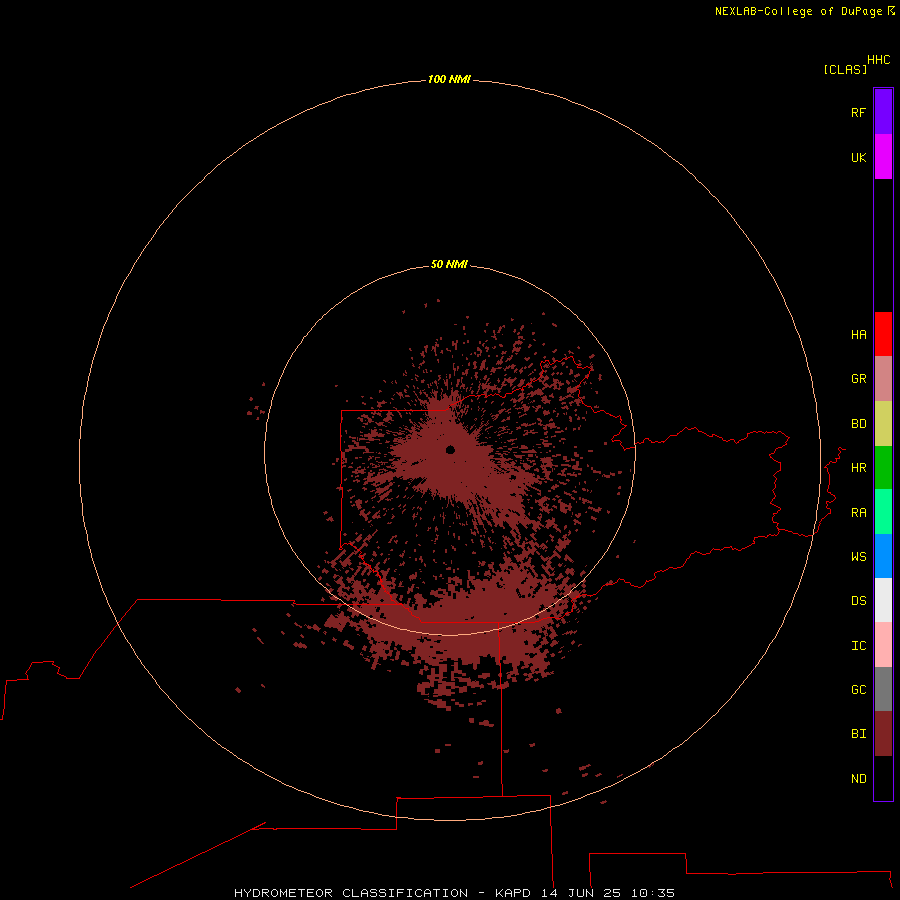Click the IC light pink legend swatch
The image size is (900, 900).
pyautogui.click(x=883, y=645)
